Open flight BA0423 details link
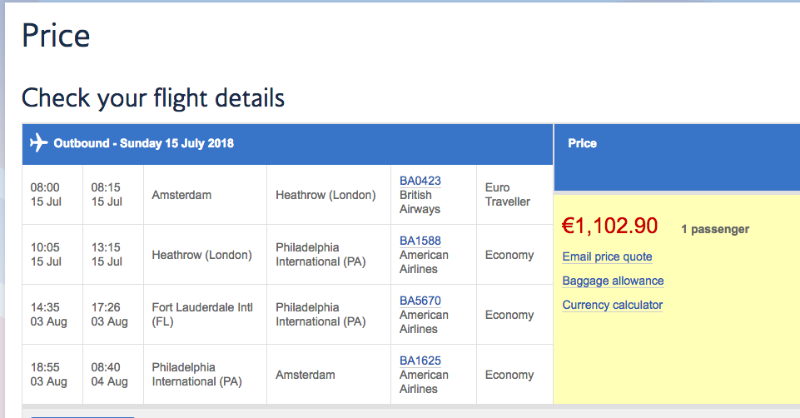 click(420, 181)
